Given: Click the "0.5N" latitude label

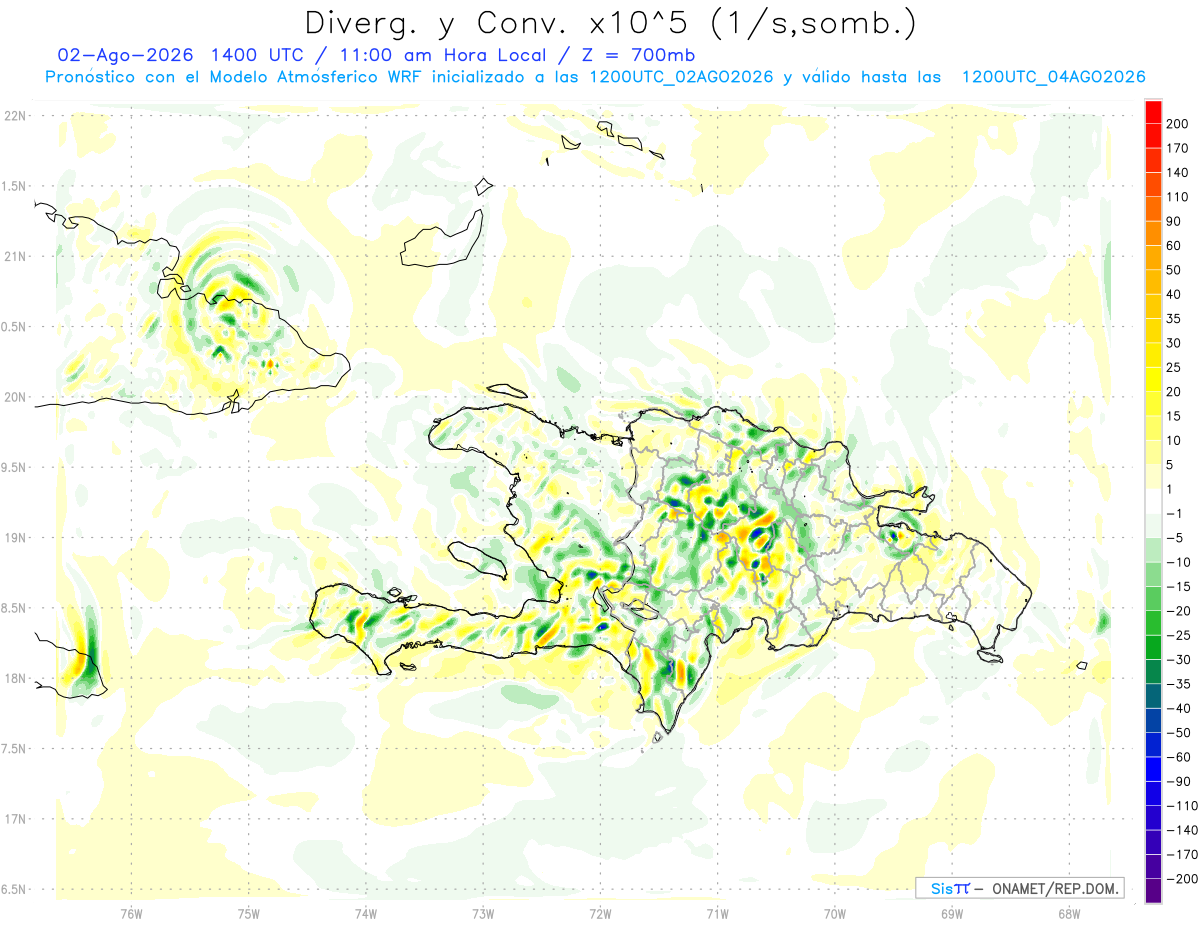Looking at the screenshot, I should [x=14, y=327].
